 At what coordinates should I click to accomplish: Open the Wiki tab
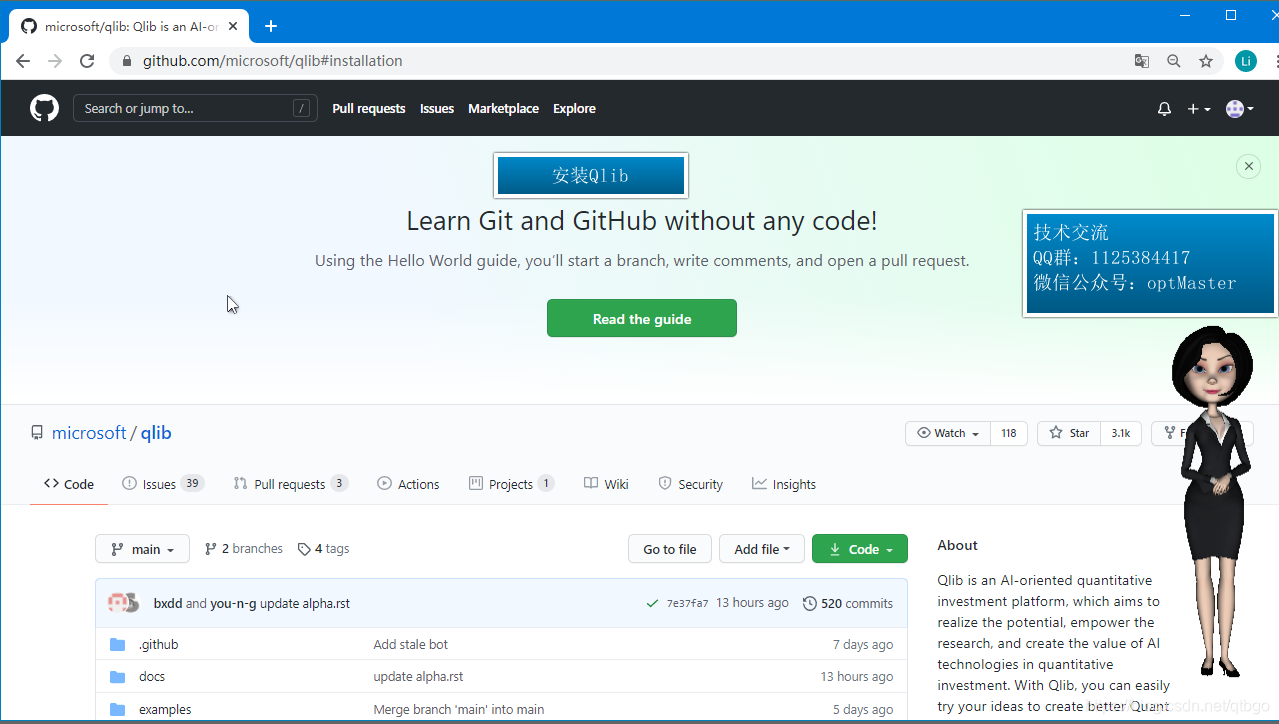pos(606,484)
